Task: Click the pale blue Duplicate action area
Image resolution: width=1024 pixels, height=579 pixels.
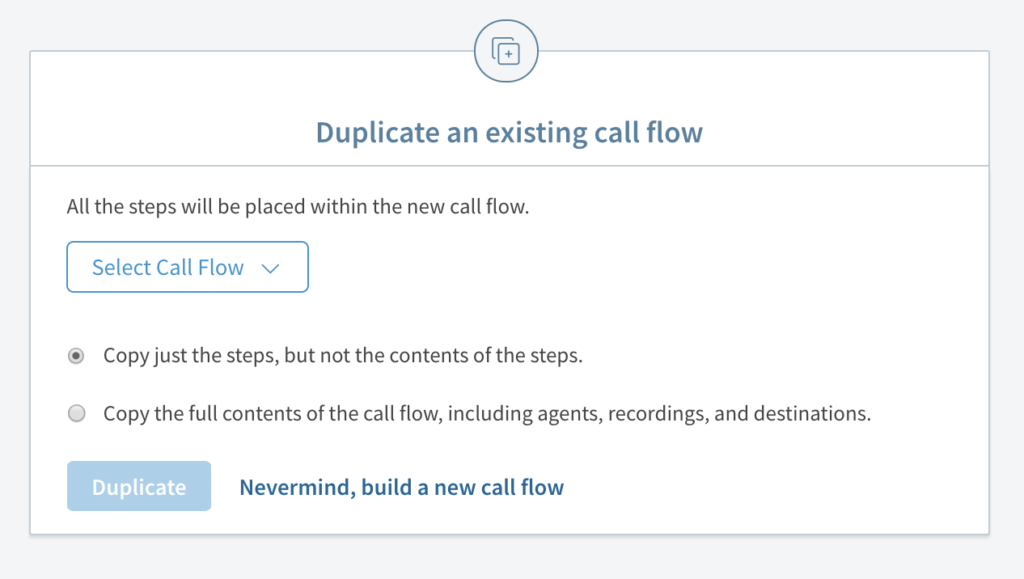Action: 138,486
